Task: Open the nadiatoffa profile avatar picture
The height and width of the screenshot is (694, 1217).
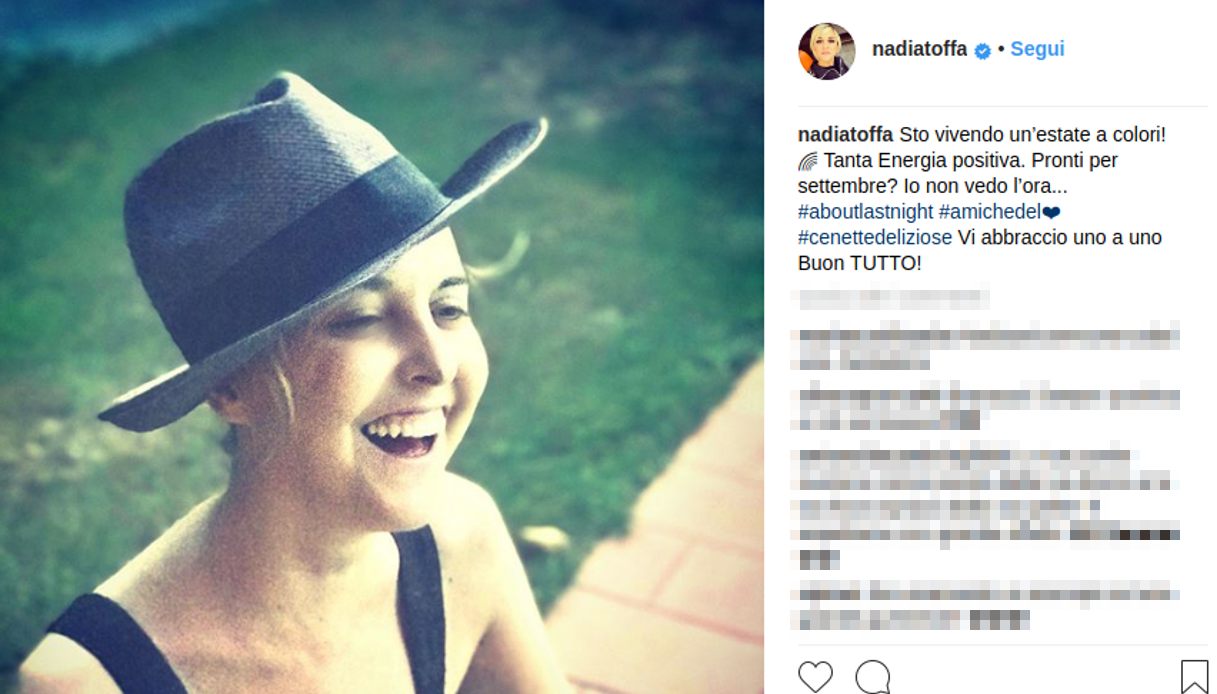Action: click(826, 50)
